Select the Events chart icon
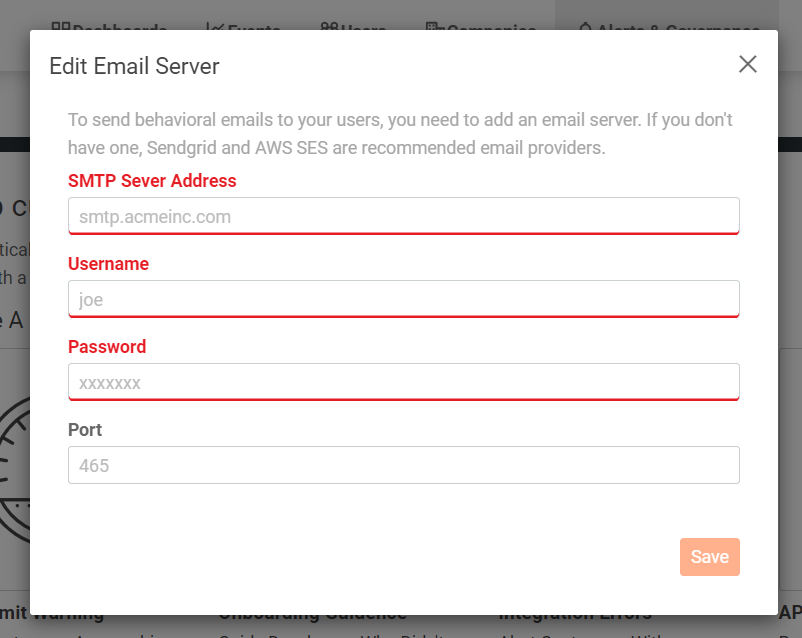The image size is (802, 638). 215,26
